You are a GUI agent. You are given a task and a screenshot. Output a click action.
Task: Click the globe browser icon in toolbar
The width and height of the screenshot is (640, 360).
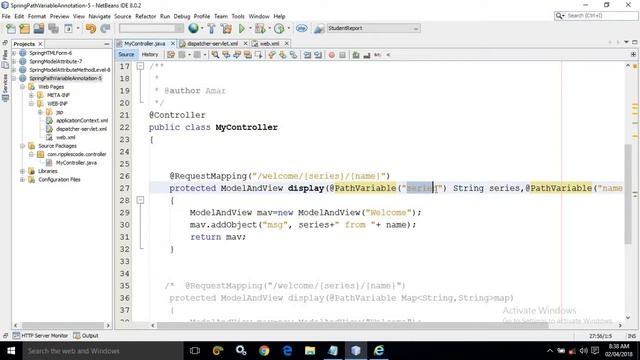pos(193,28)
